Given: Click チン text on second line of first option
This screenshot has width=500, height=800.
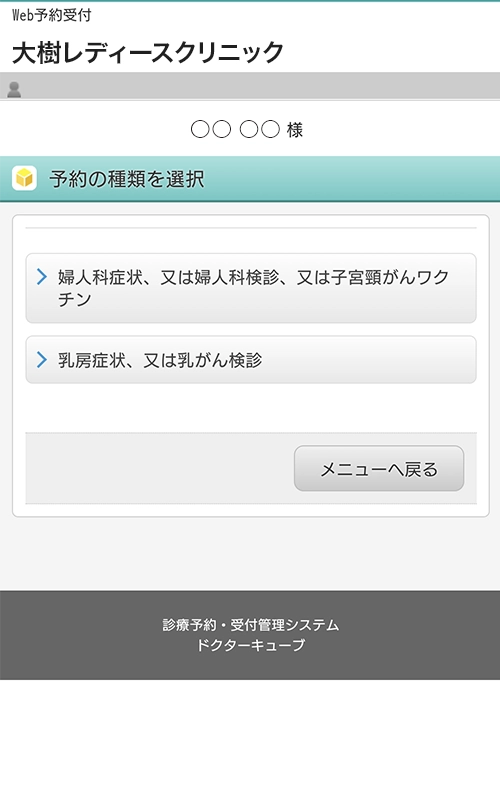Looking at the screenshot, I should pos(74,299).
